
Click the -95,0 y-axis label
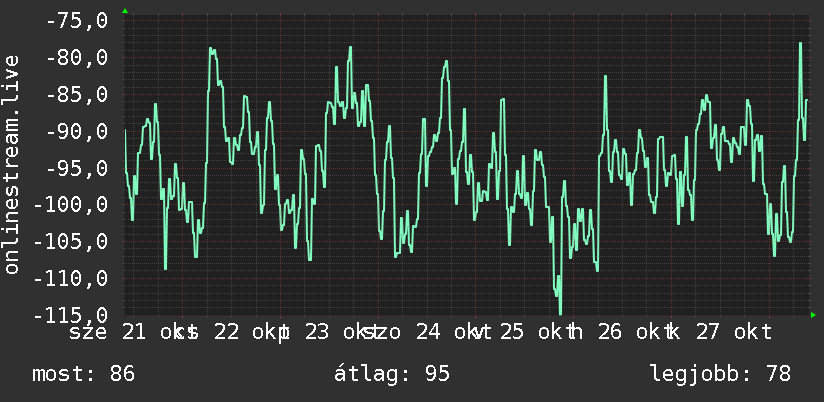tap(76, 168)
